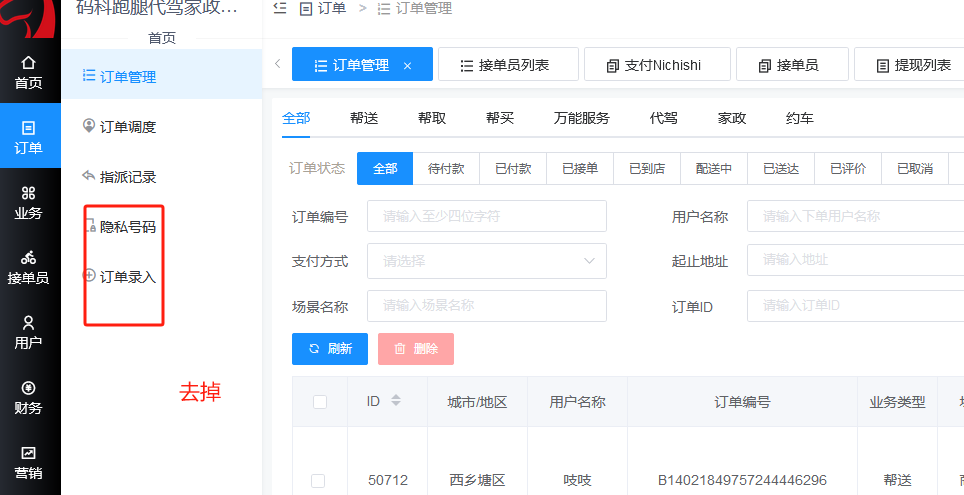Open 订单调度 in the submenu
This screenshot has height=495, width=964.
162,127
